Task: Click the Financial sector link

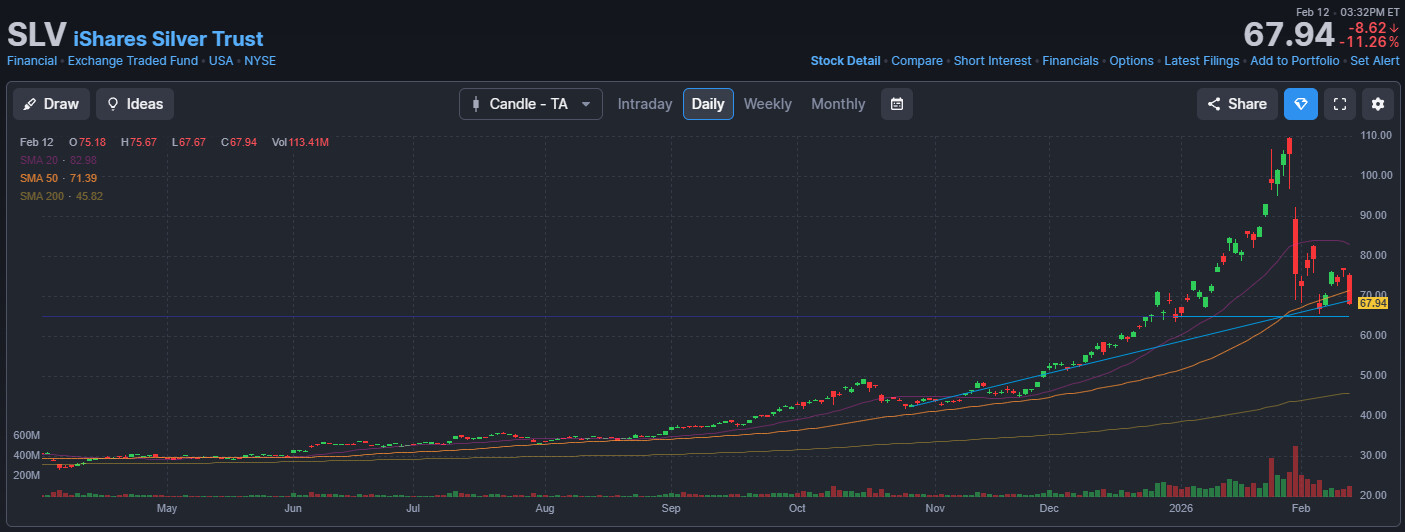Action: click(x=32, y=61)
